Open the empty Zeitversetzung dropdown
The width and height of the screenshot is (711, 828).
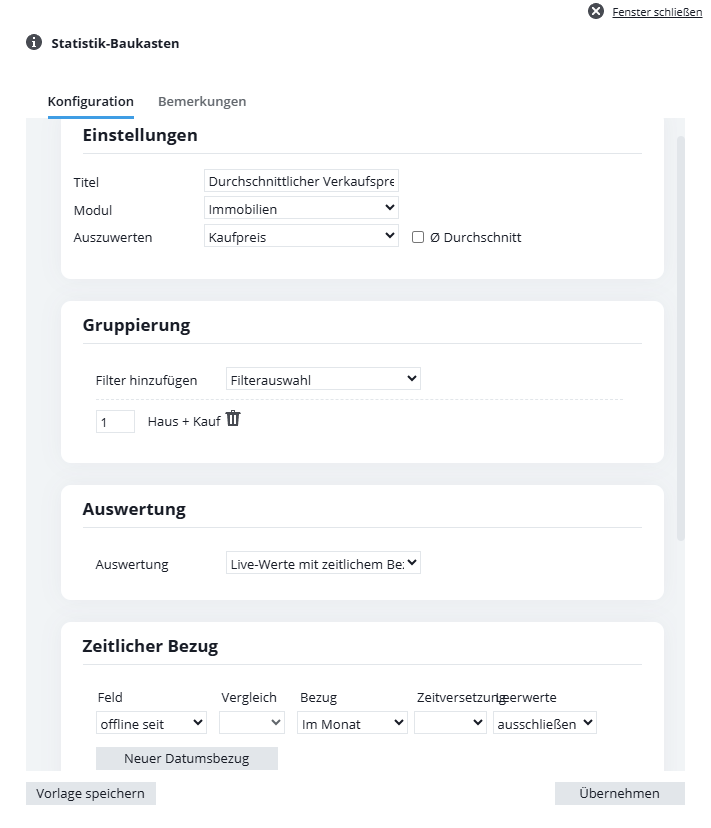(x=451, y=723)
